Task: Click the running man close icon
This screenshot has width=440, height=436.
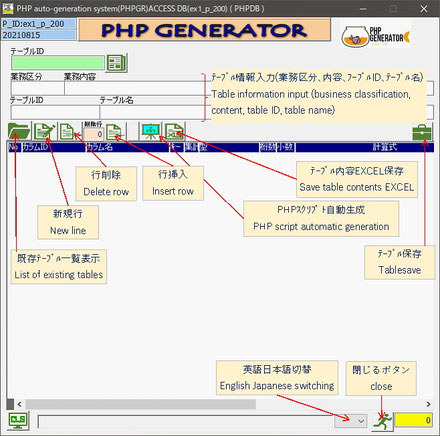Action: pos(382,421)
